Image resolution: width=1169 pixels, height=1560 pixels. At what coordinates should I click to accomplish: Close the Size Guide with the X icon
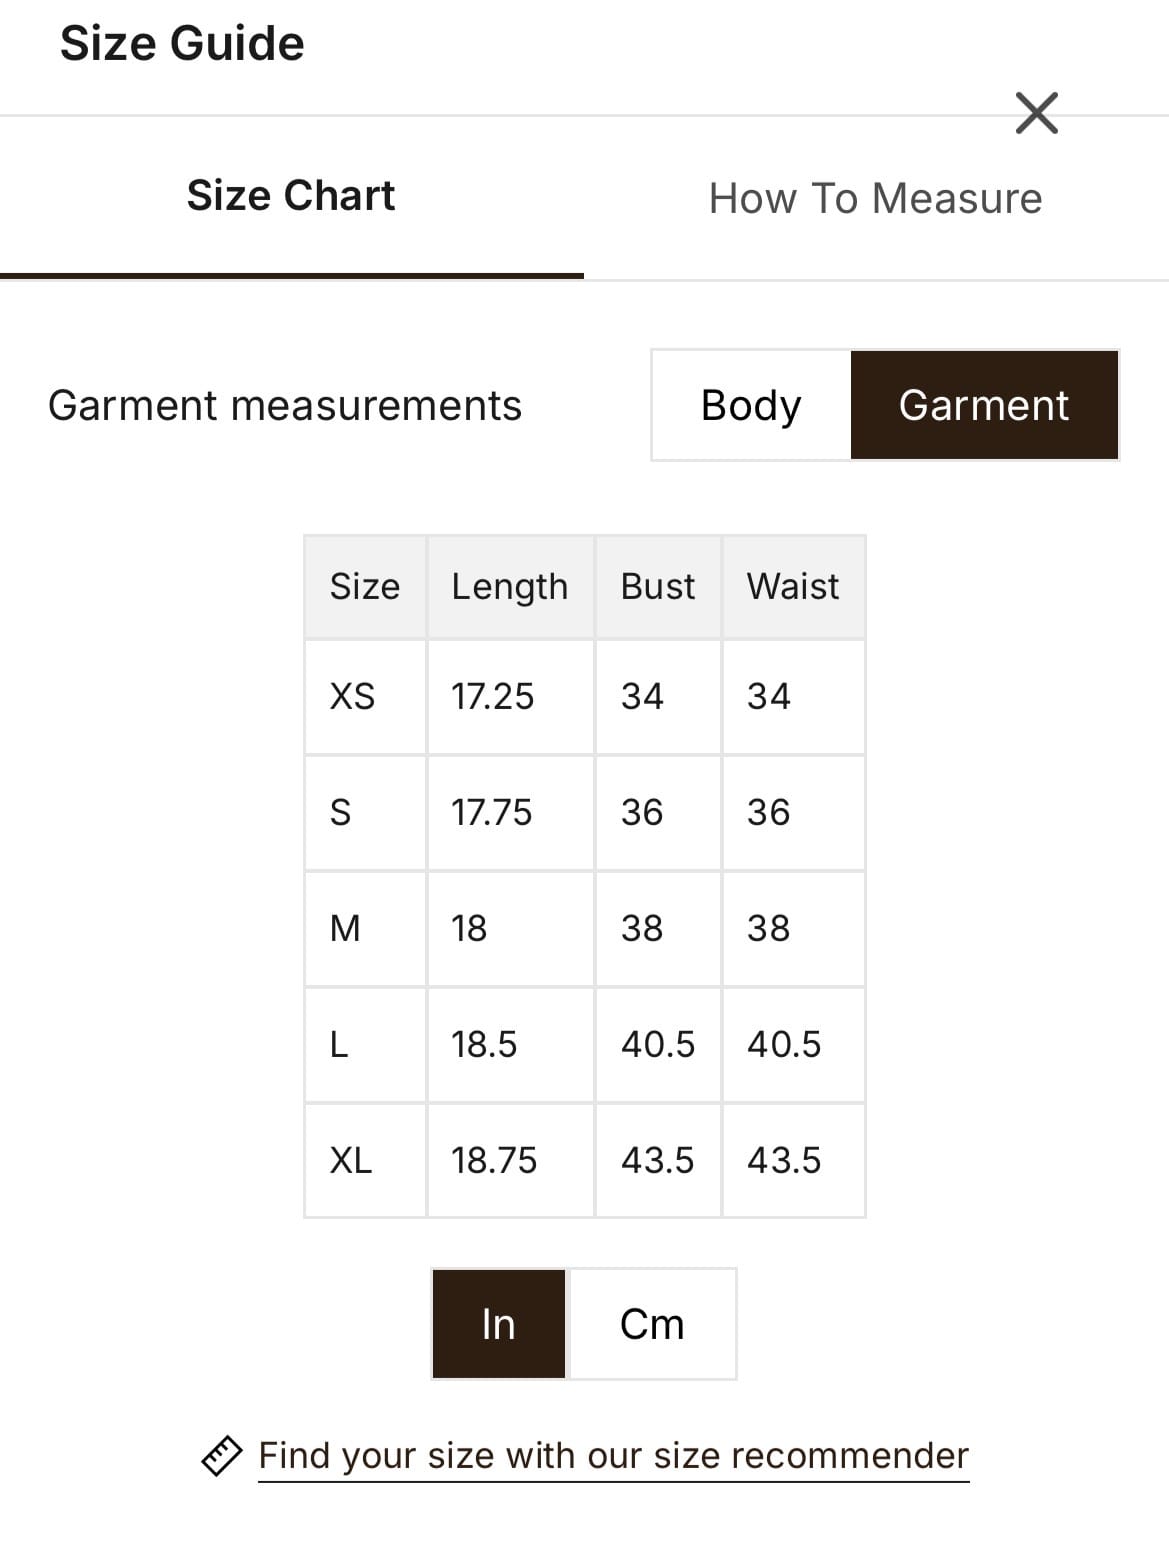coord(1036,113)
